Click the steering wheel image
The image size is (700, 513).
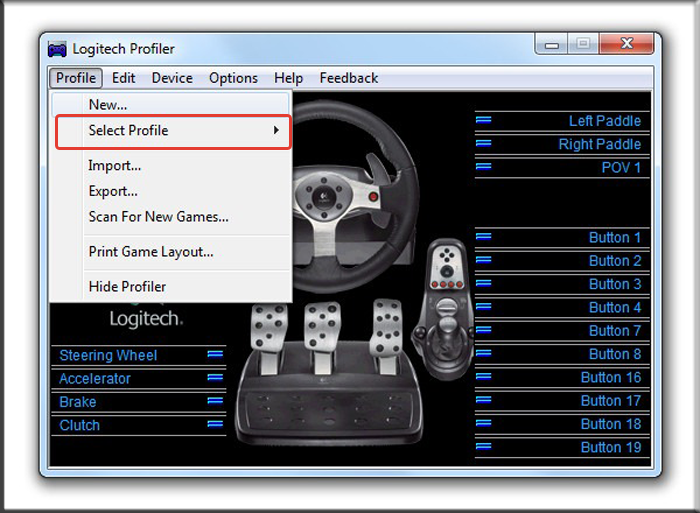click(x=355, y=196)
